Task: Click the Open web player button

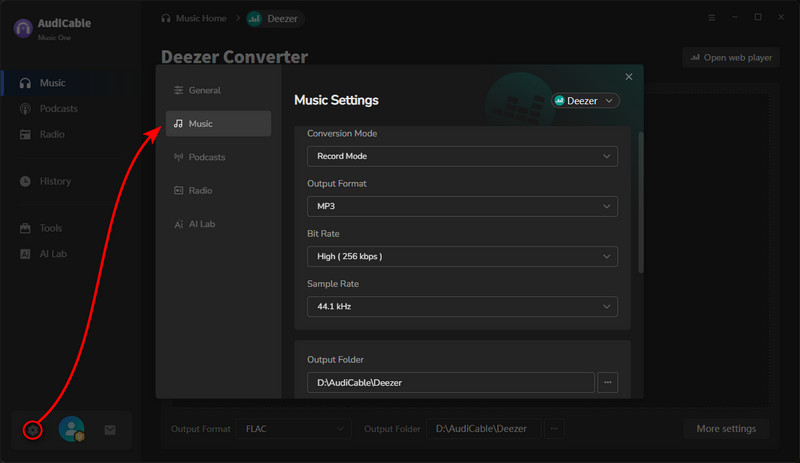Action: [731, 58]
